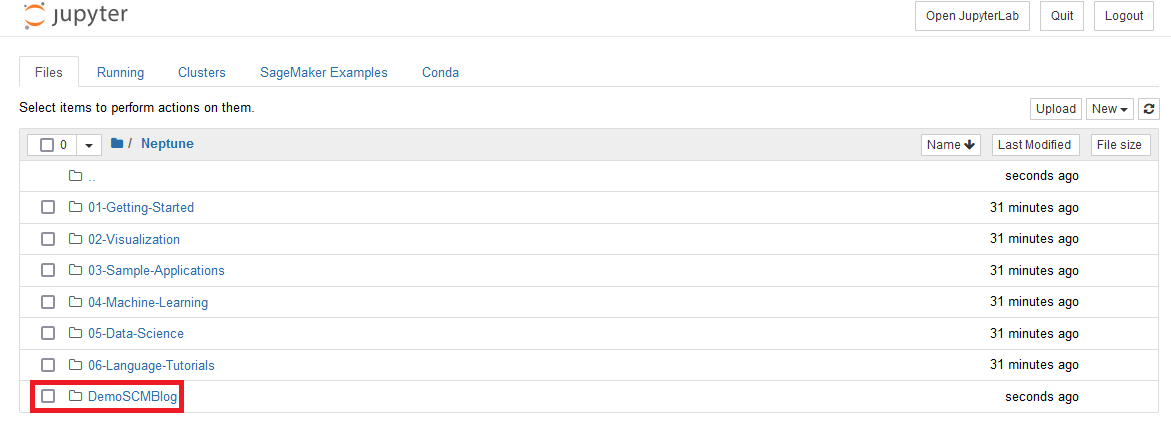Open the 05-Data-Science folder link
Image resolution: width=1171 pixels, height=424 pixels.
tap(136, 333)
